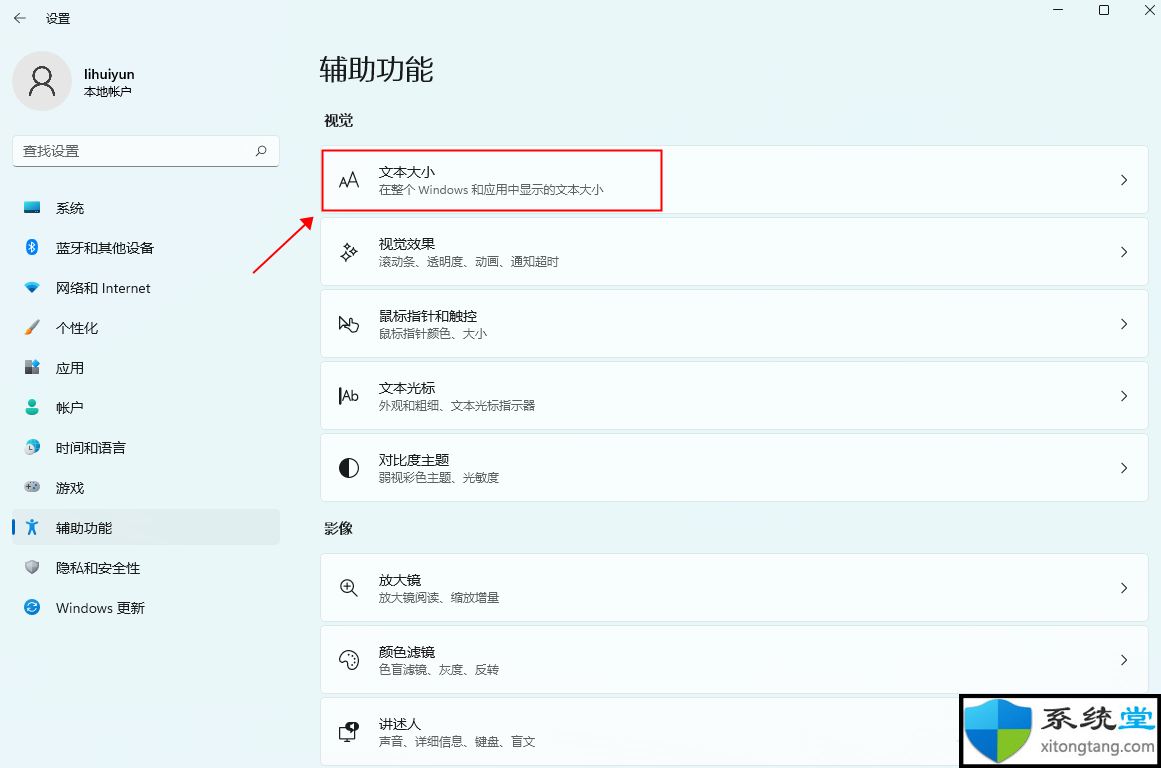Click the lihuiyun account name
This screenshot has width=1161, height=768.
109,74
